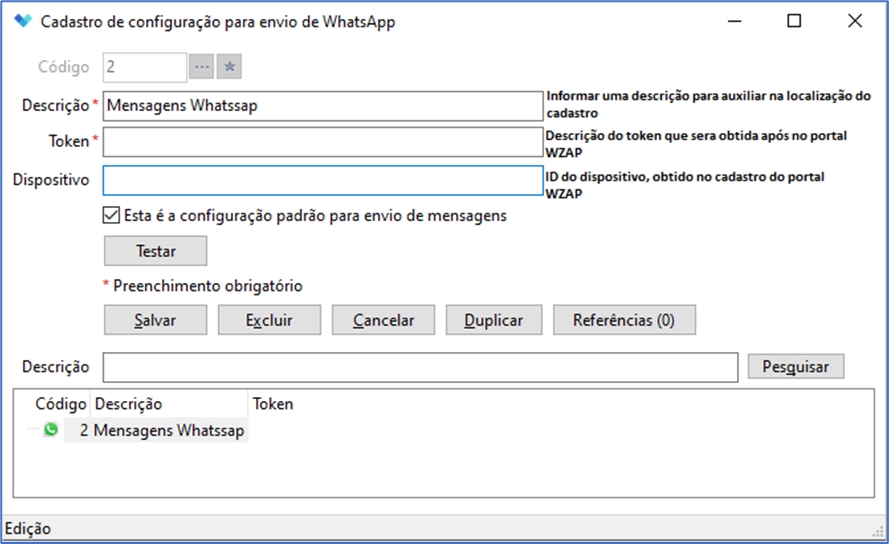Click the Testar button

[x=155, y=251]
